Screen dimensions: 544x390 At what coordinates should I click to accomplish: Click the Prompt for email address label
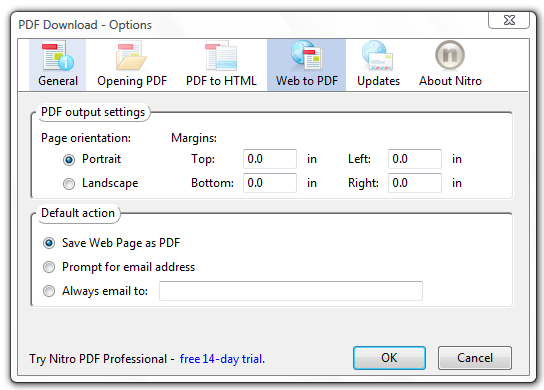point(128,267)
